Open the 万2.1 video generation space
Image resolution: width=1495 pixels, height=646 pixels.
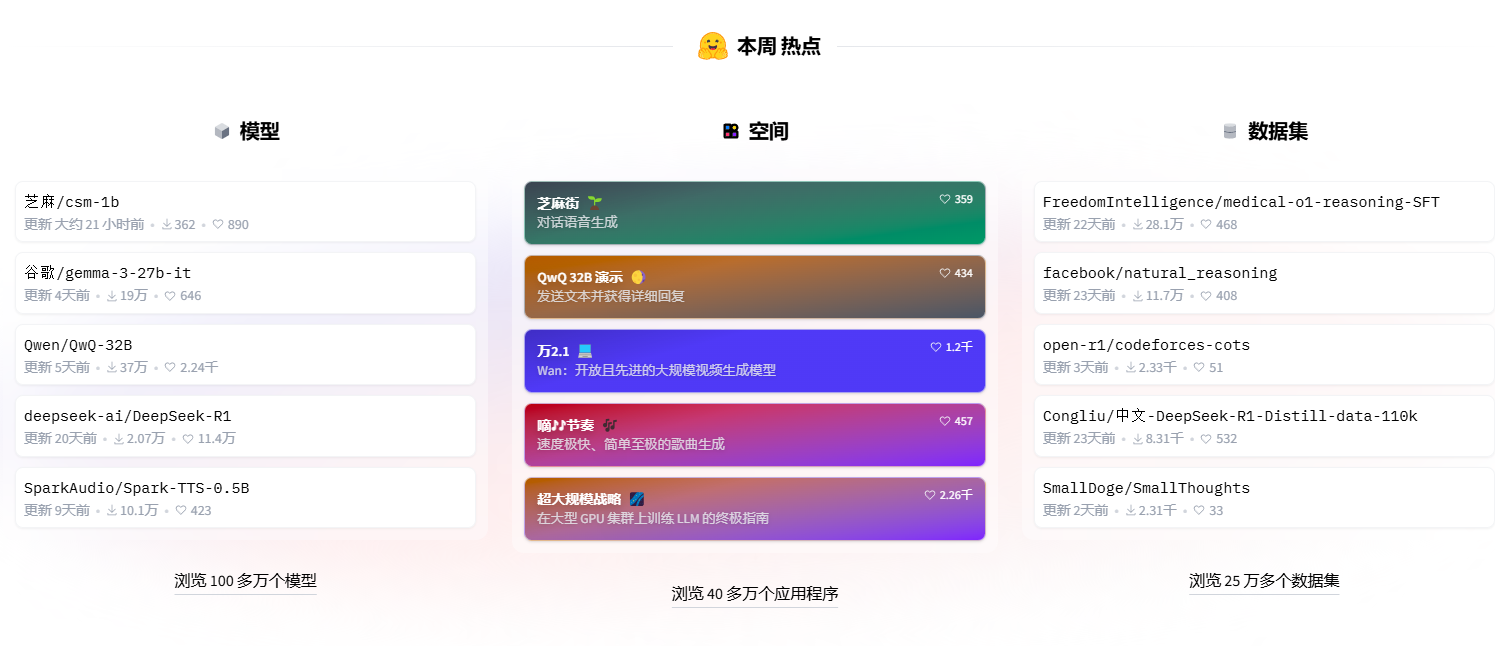[x=755, y=361]
